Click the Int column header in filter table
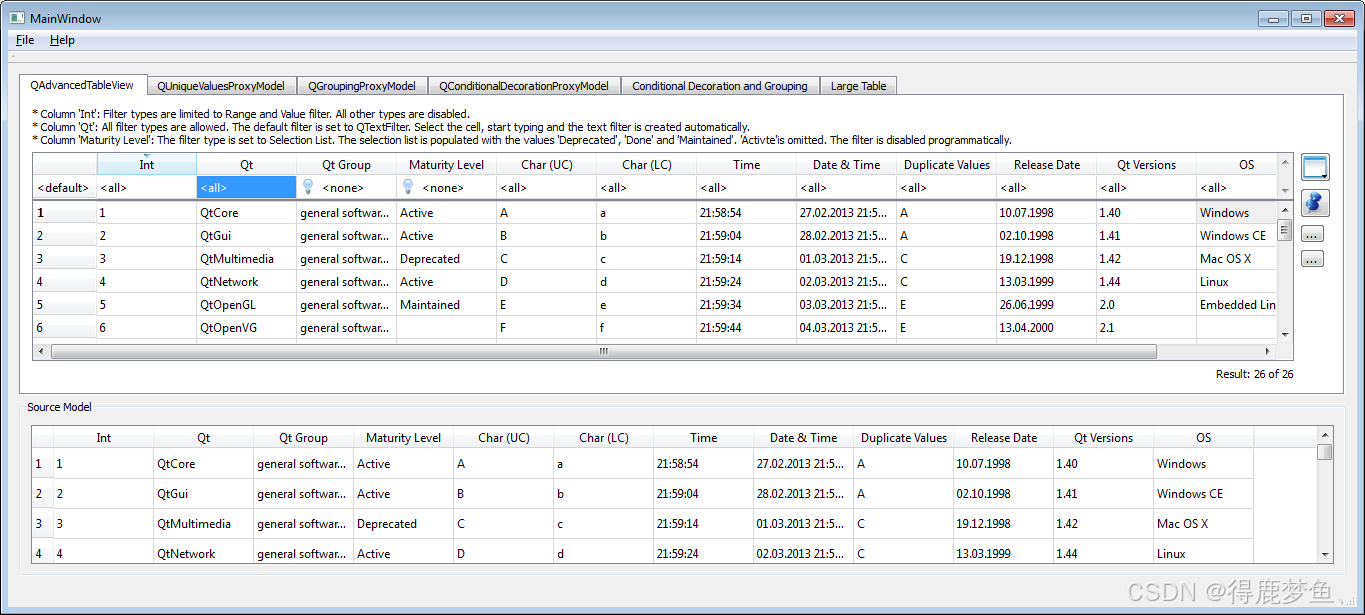The width and height of the screenshot is (1365, 615). [x=146, y=165]
